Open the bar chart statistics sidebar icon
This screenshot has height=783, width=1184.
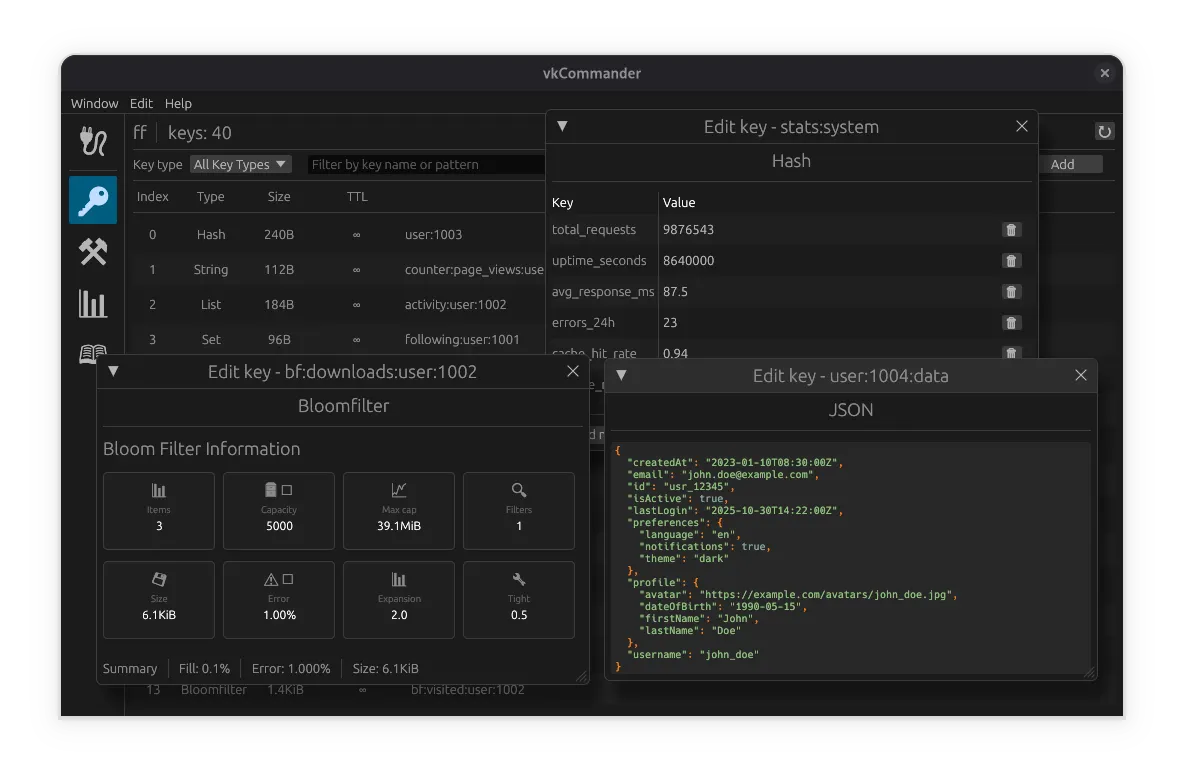pos(93,304)
